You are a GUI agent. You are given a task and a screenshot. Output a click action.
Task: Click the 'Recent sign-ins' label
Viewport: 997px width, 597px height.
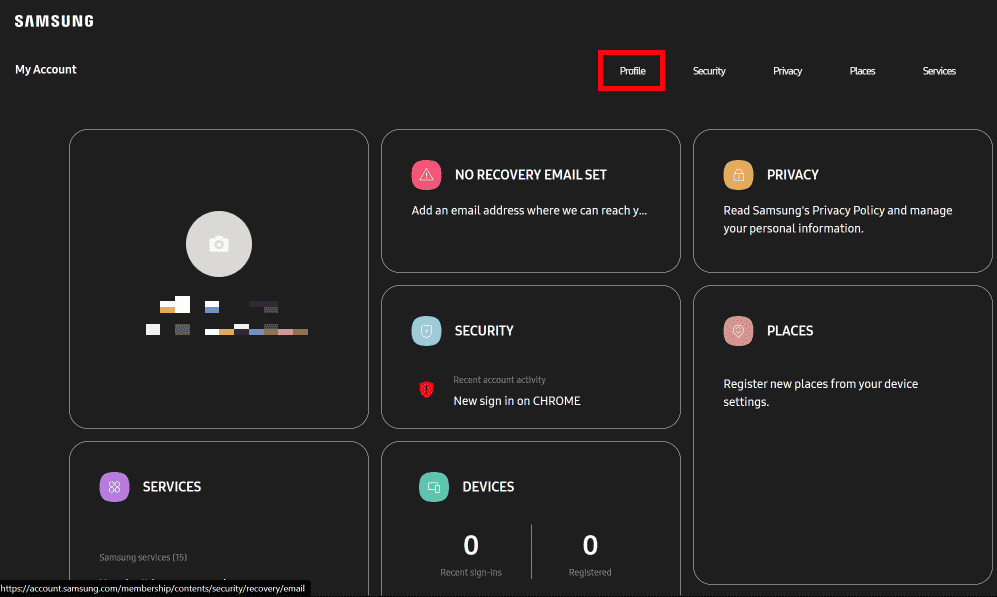click(471, 573)
